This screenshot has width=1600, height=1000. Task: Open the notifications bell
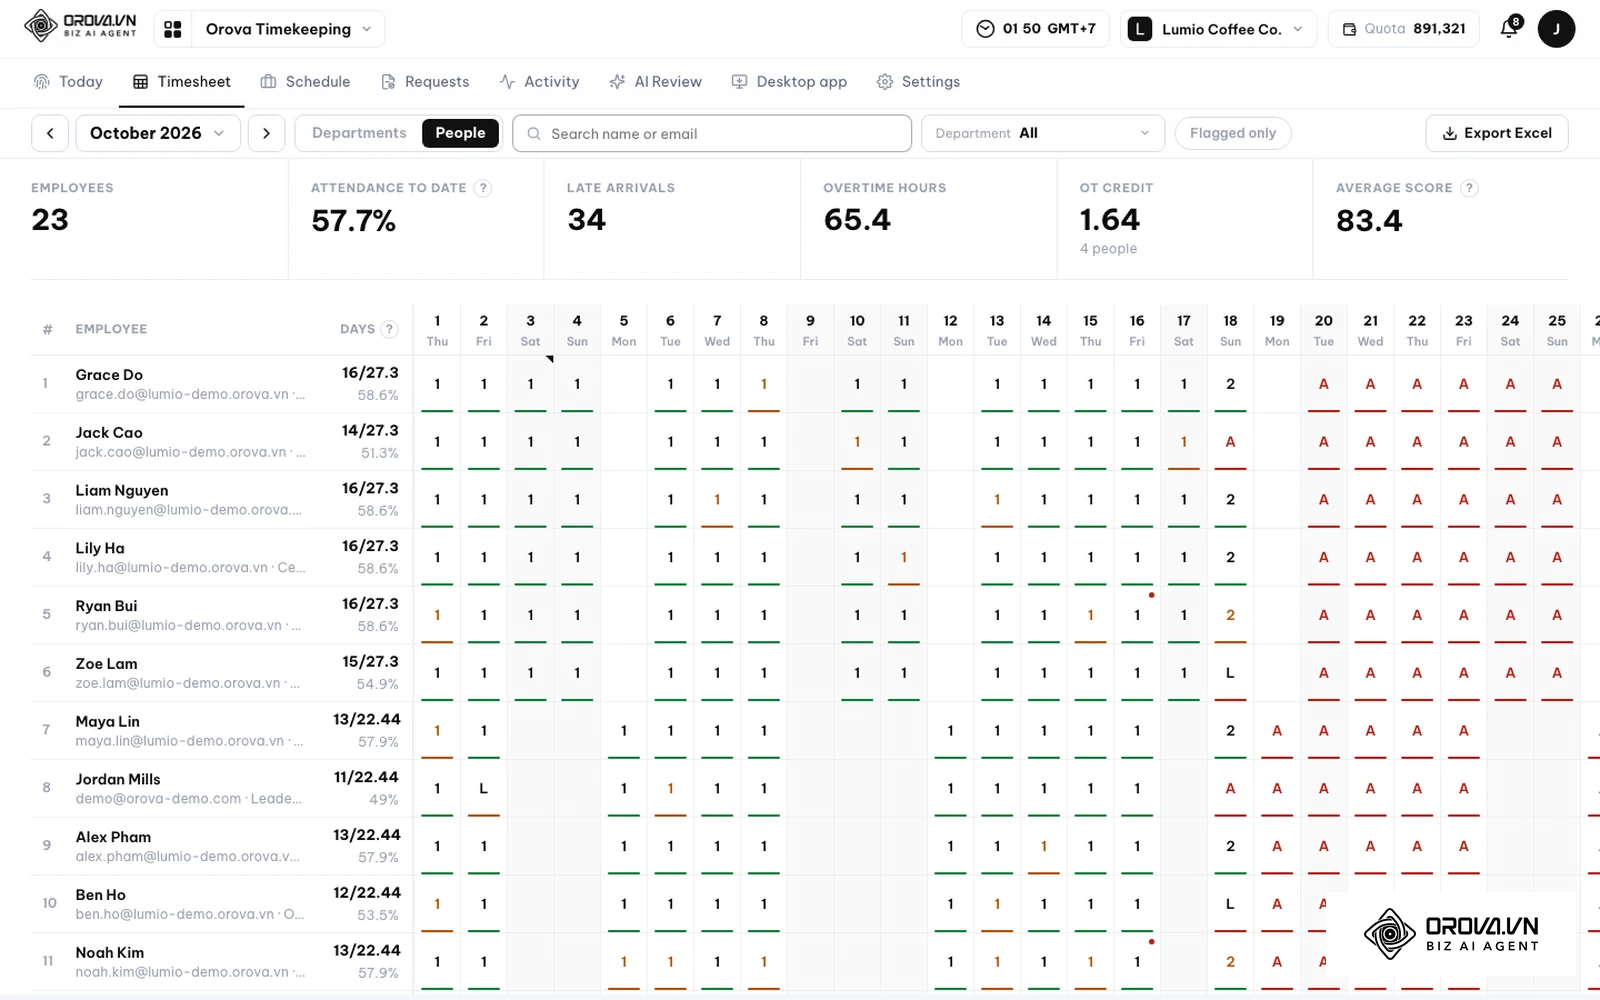tap(1510, 28)
